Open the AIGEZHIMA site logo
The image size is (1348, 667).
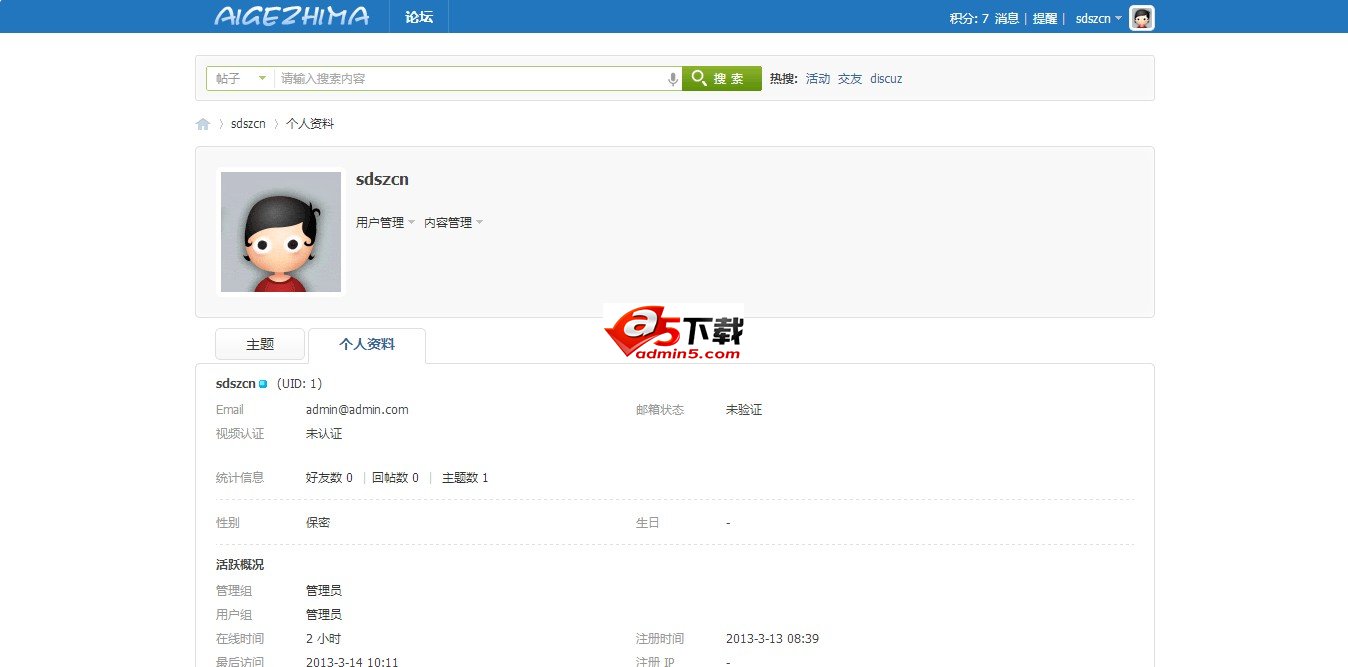[x=291, y=16]
